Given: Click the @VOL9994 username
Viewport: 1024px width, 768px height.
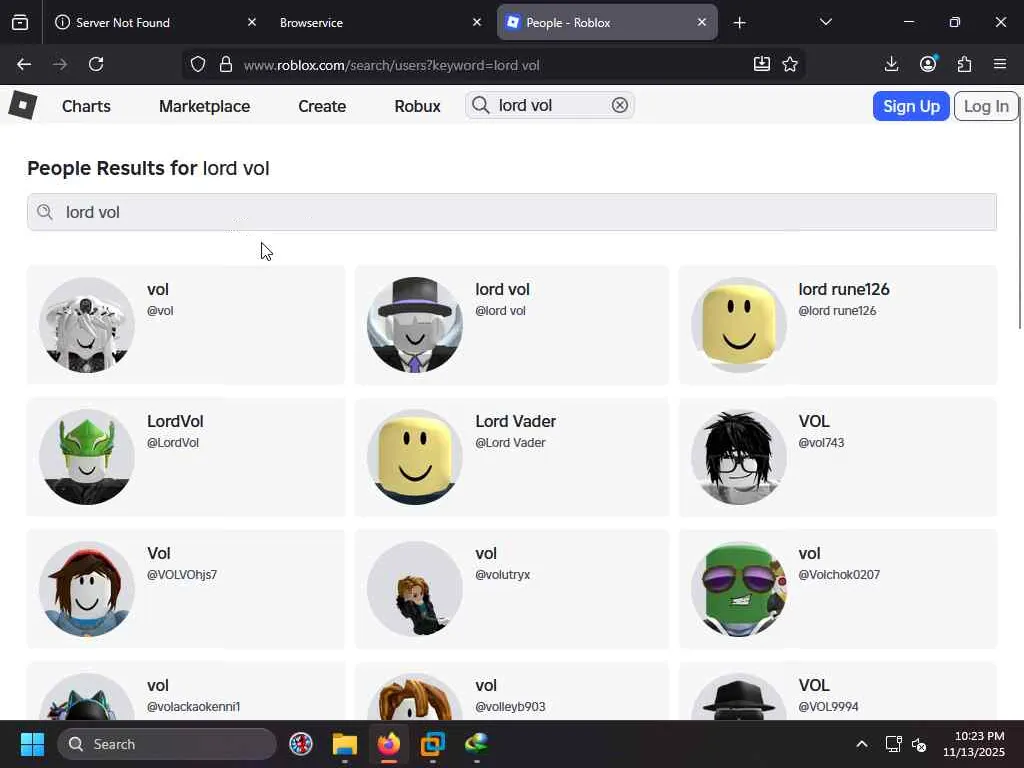Looking at the screenshot, I should coord(828,707).
